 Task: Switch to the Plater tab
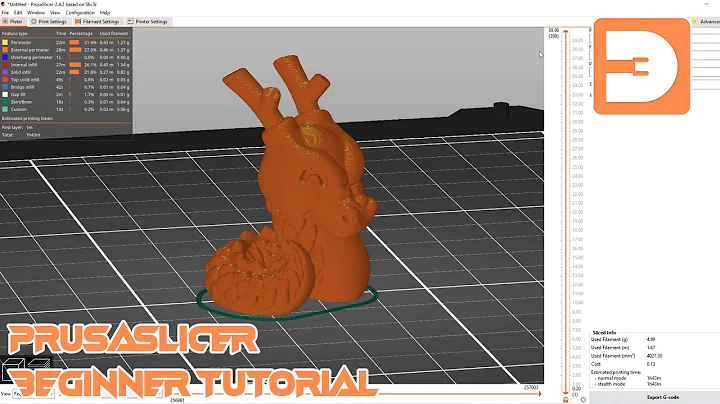tap(13, 22)
